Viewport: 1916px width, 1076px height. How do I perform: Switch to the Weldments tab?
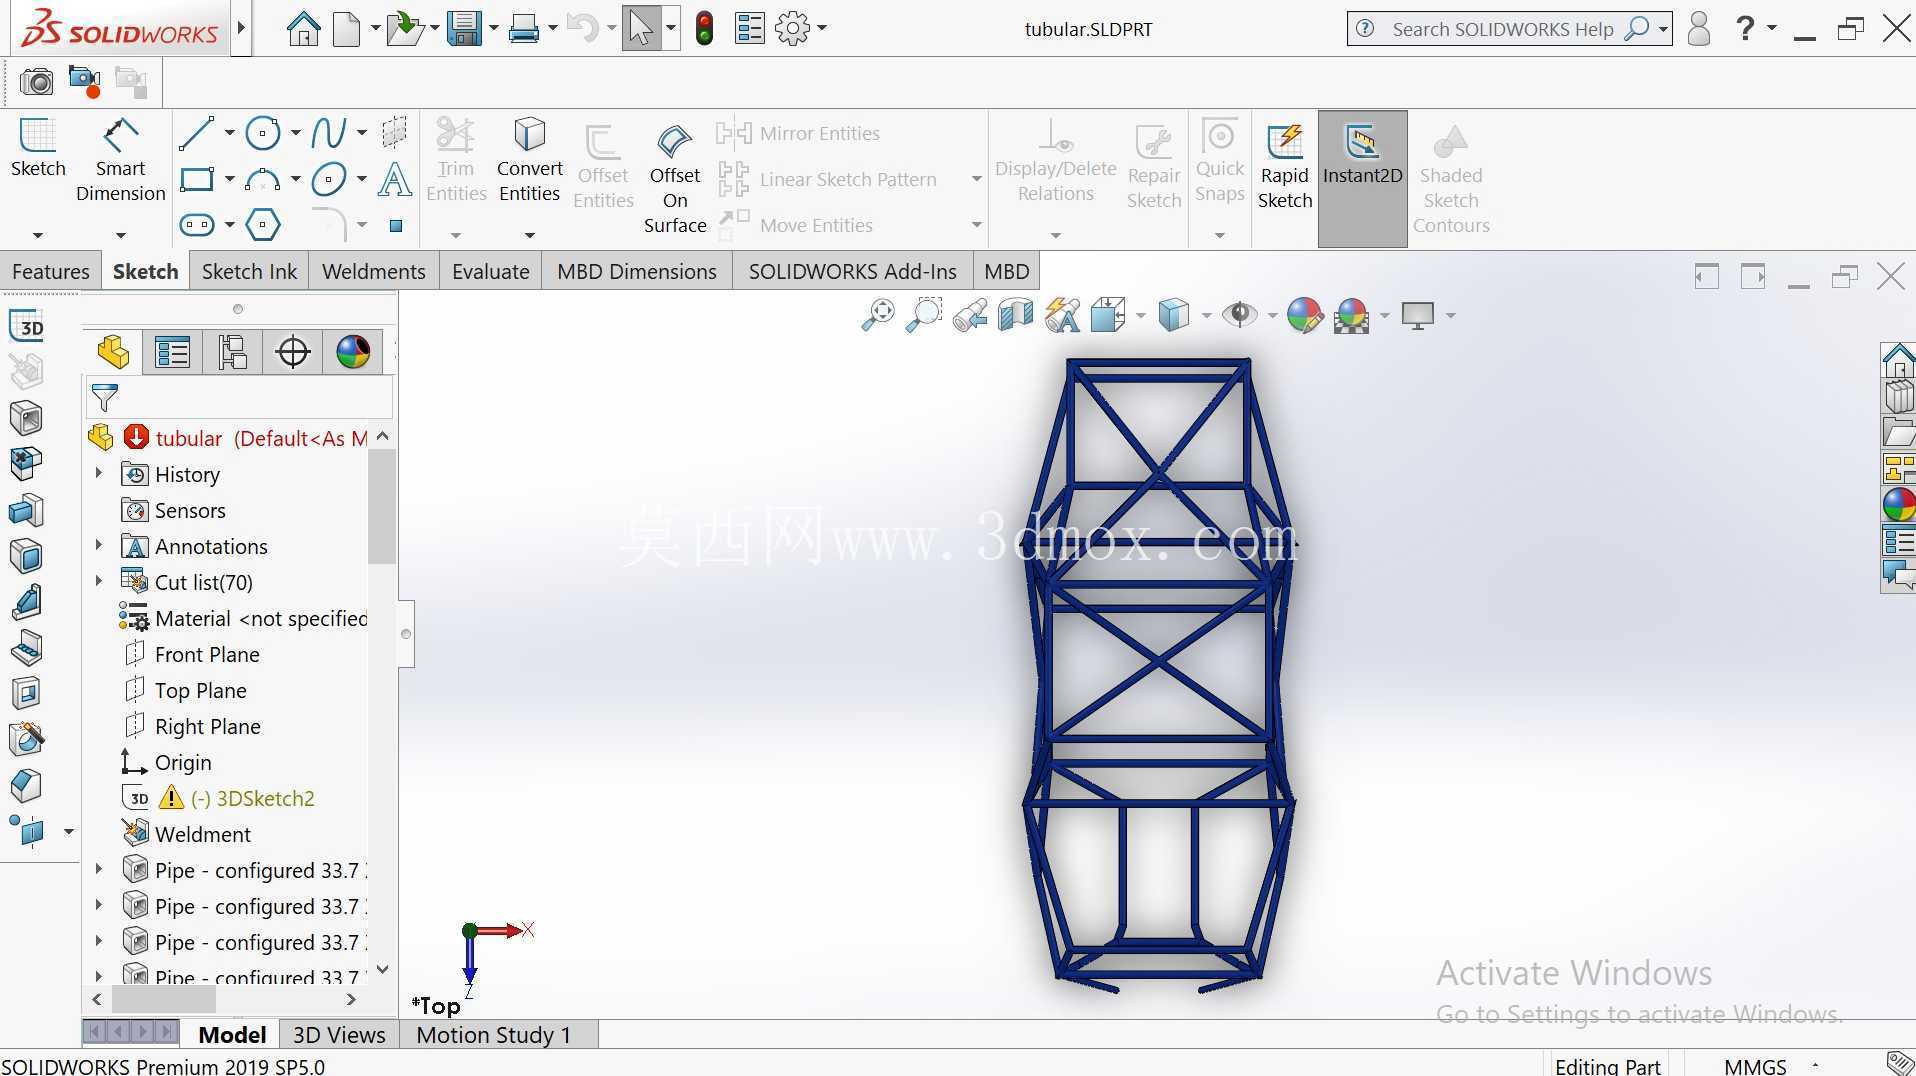tap(373, 271)
